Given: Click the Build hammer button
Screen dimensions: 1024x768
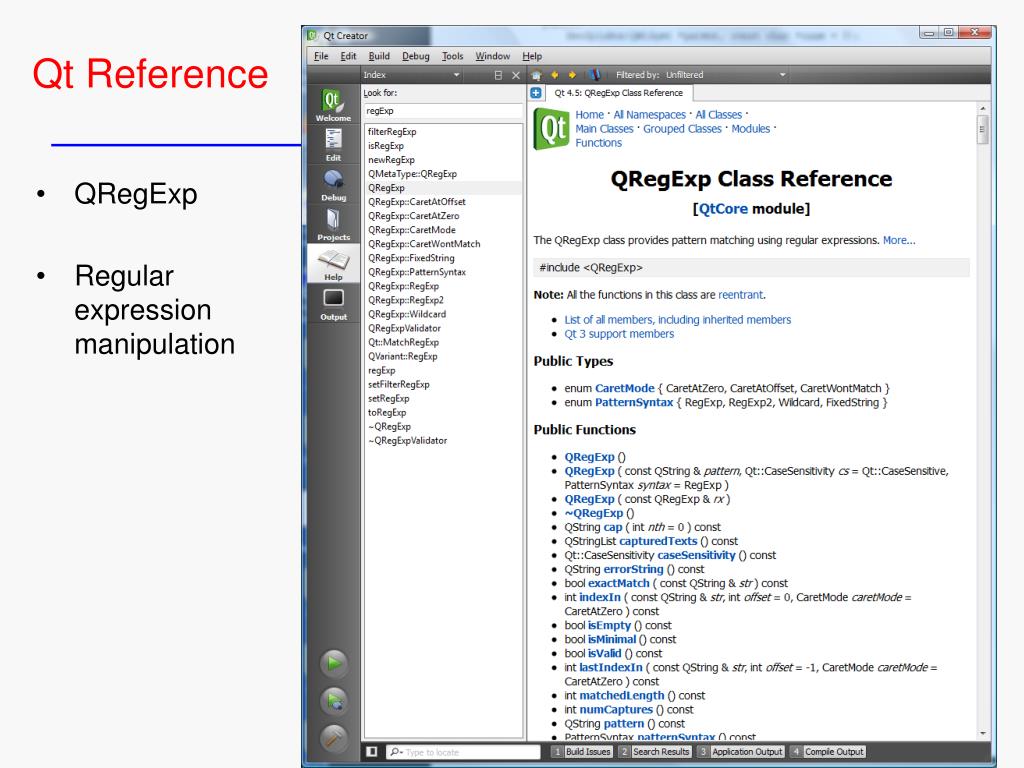Looking at the screenshot, I should point(334,738).
